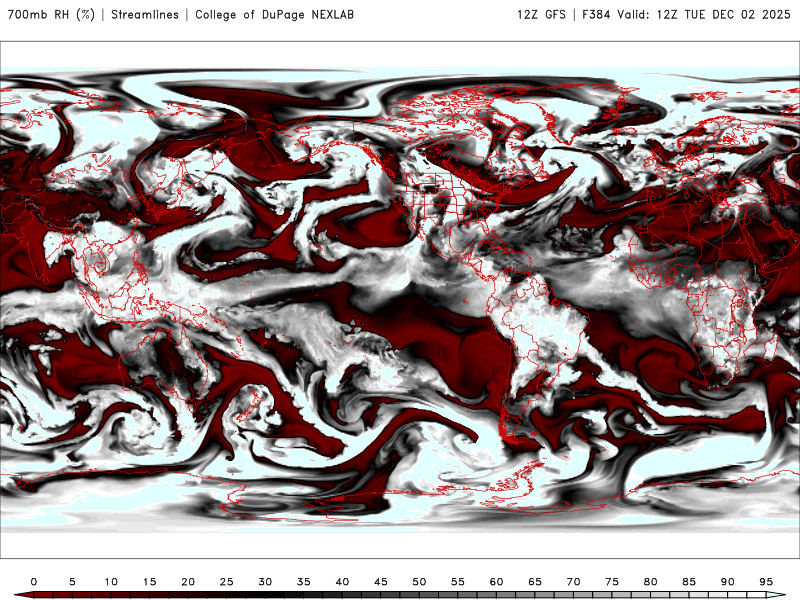Image resolution: width=800 pixels, height=600 pixels.
Task: Click the "40" colorbar scale label
Action: [x=342, y=582]
